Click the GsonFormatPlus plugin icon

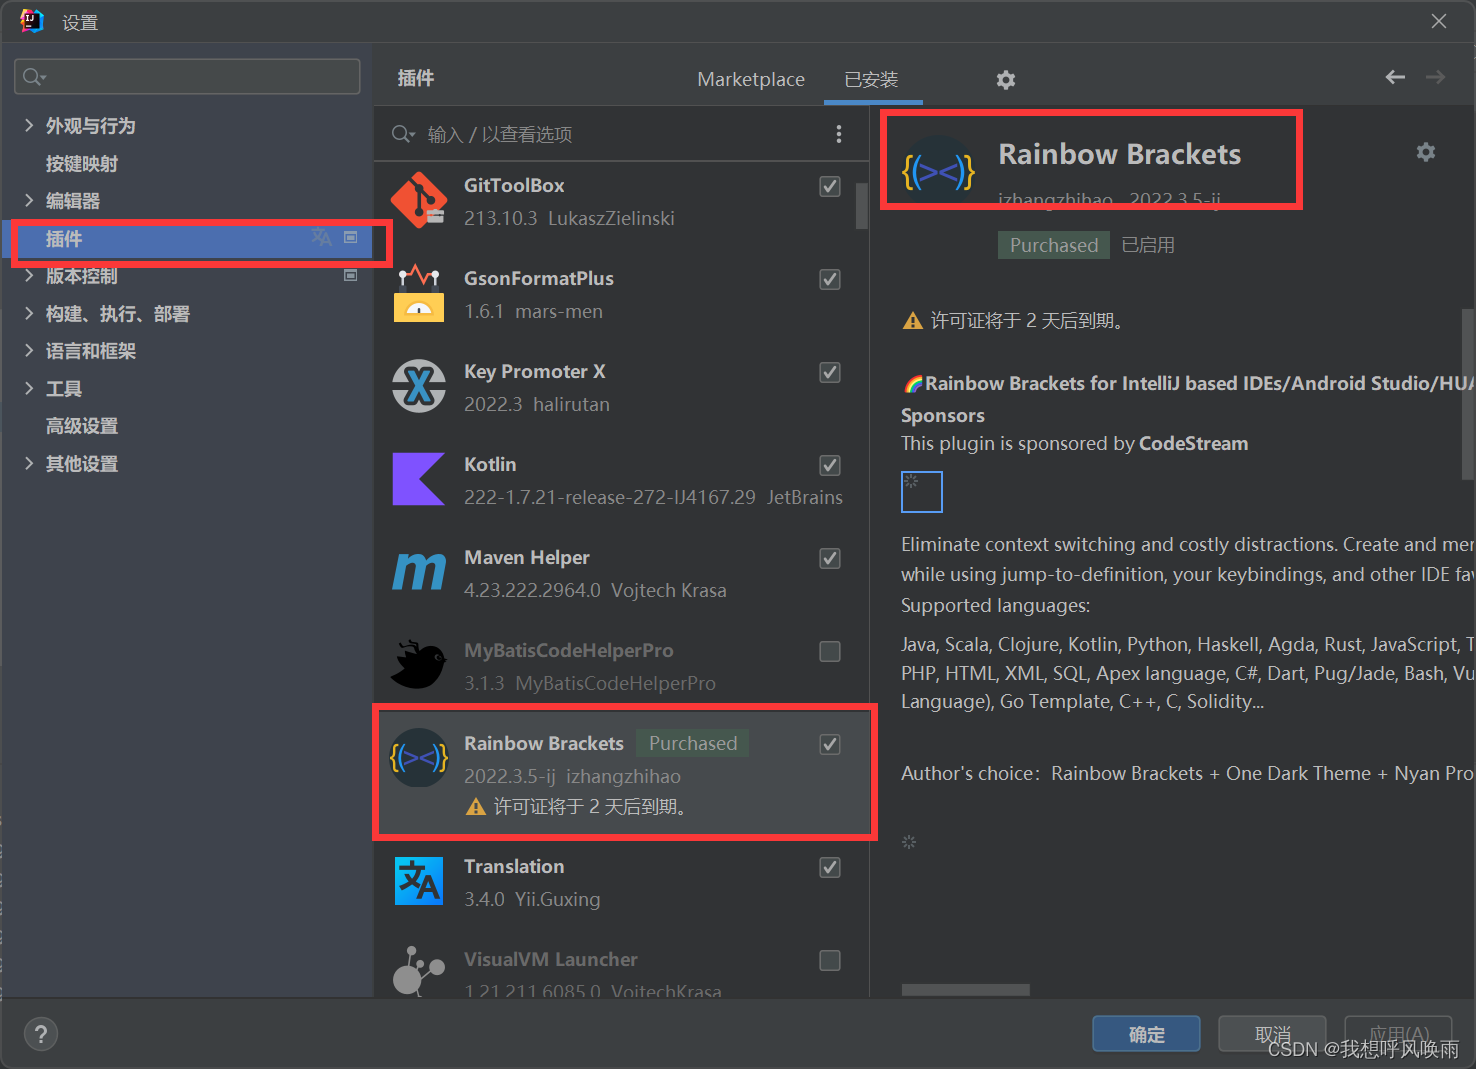click(x=418, y=293)
